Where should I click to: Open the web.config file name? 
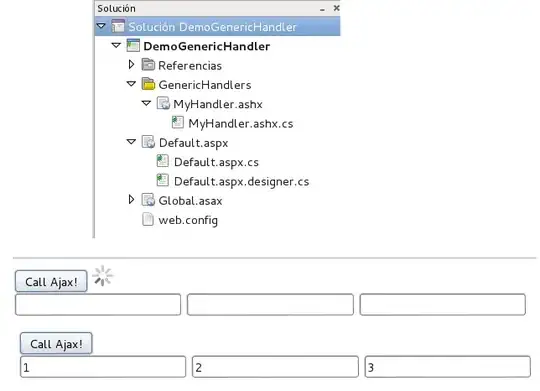click(x=188, y=220)
